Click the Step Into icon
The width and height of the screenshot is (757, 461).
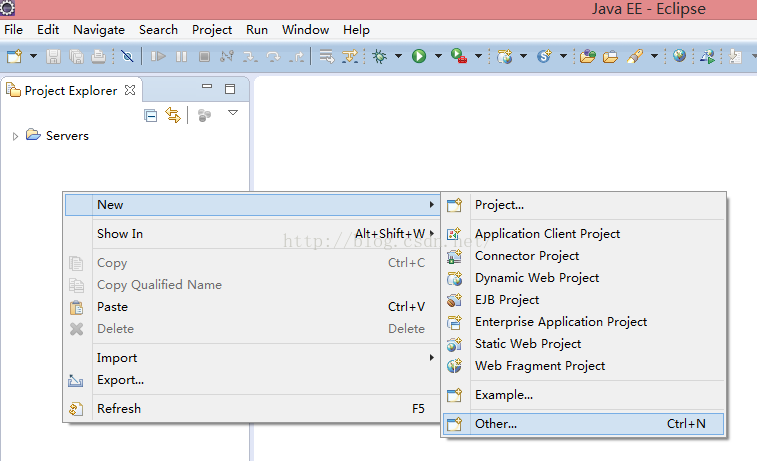point(250,56)
